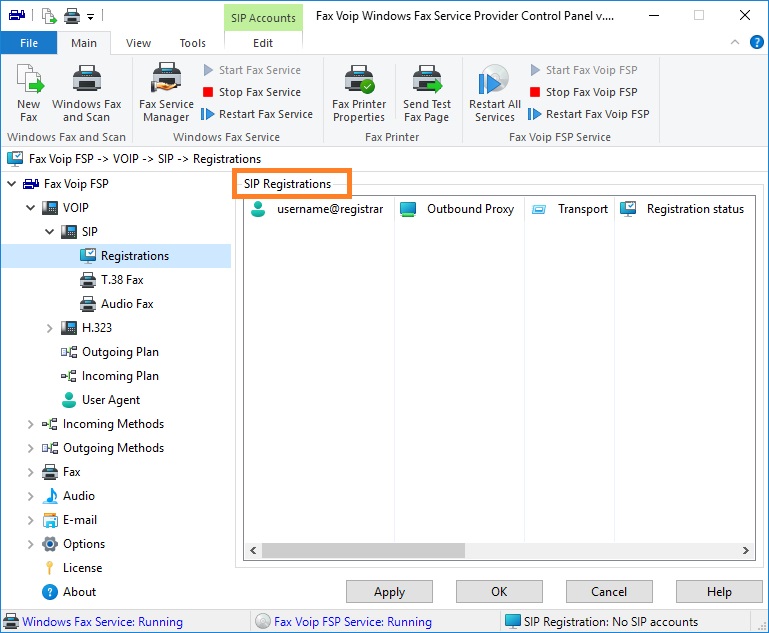Viewport: 769px width, 633px height.
Task: Open Windows Fax and Scan
Action: [x=86, y=93]
